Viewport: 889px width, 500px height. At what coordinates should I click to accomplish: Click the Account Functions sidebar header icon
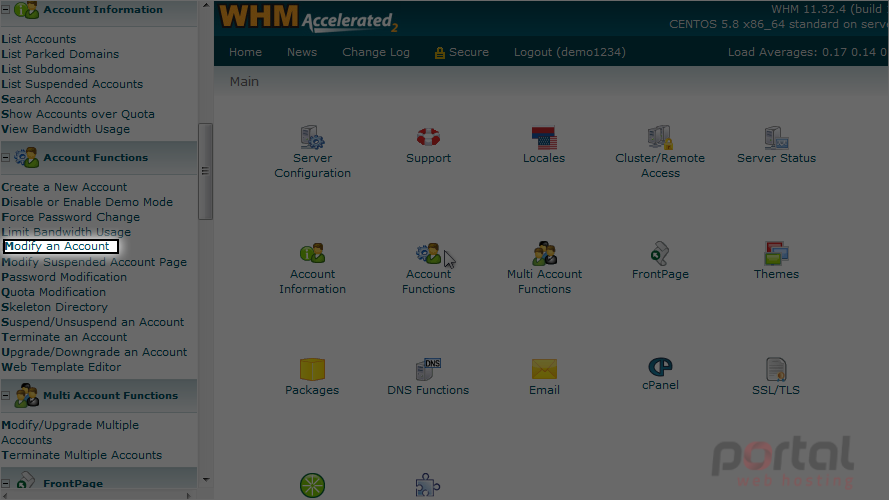tap(26, 157)
